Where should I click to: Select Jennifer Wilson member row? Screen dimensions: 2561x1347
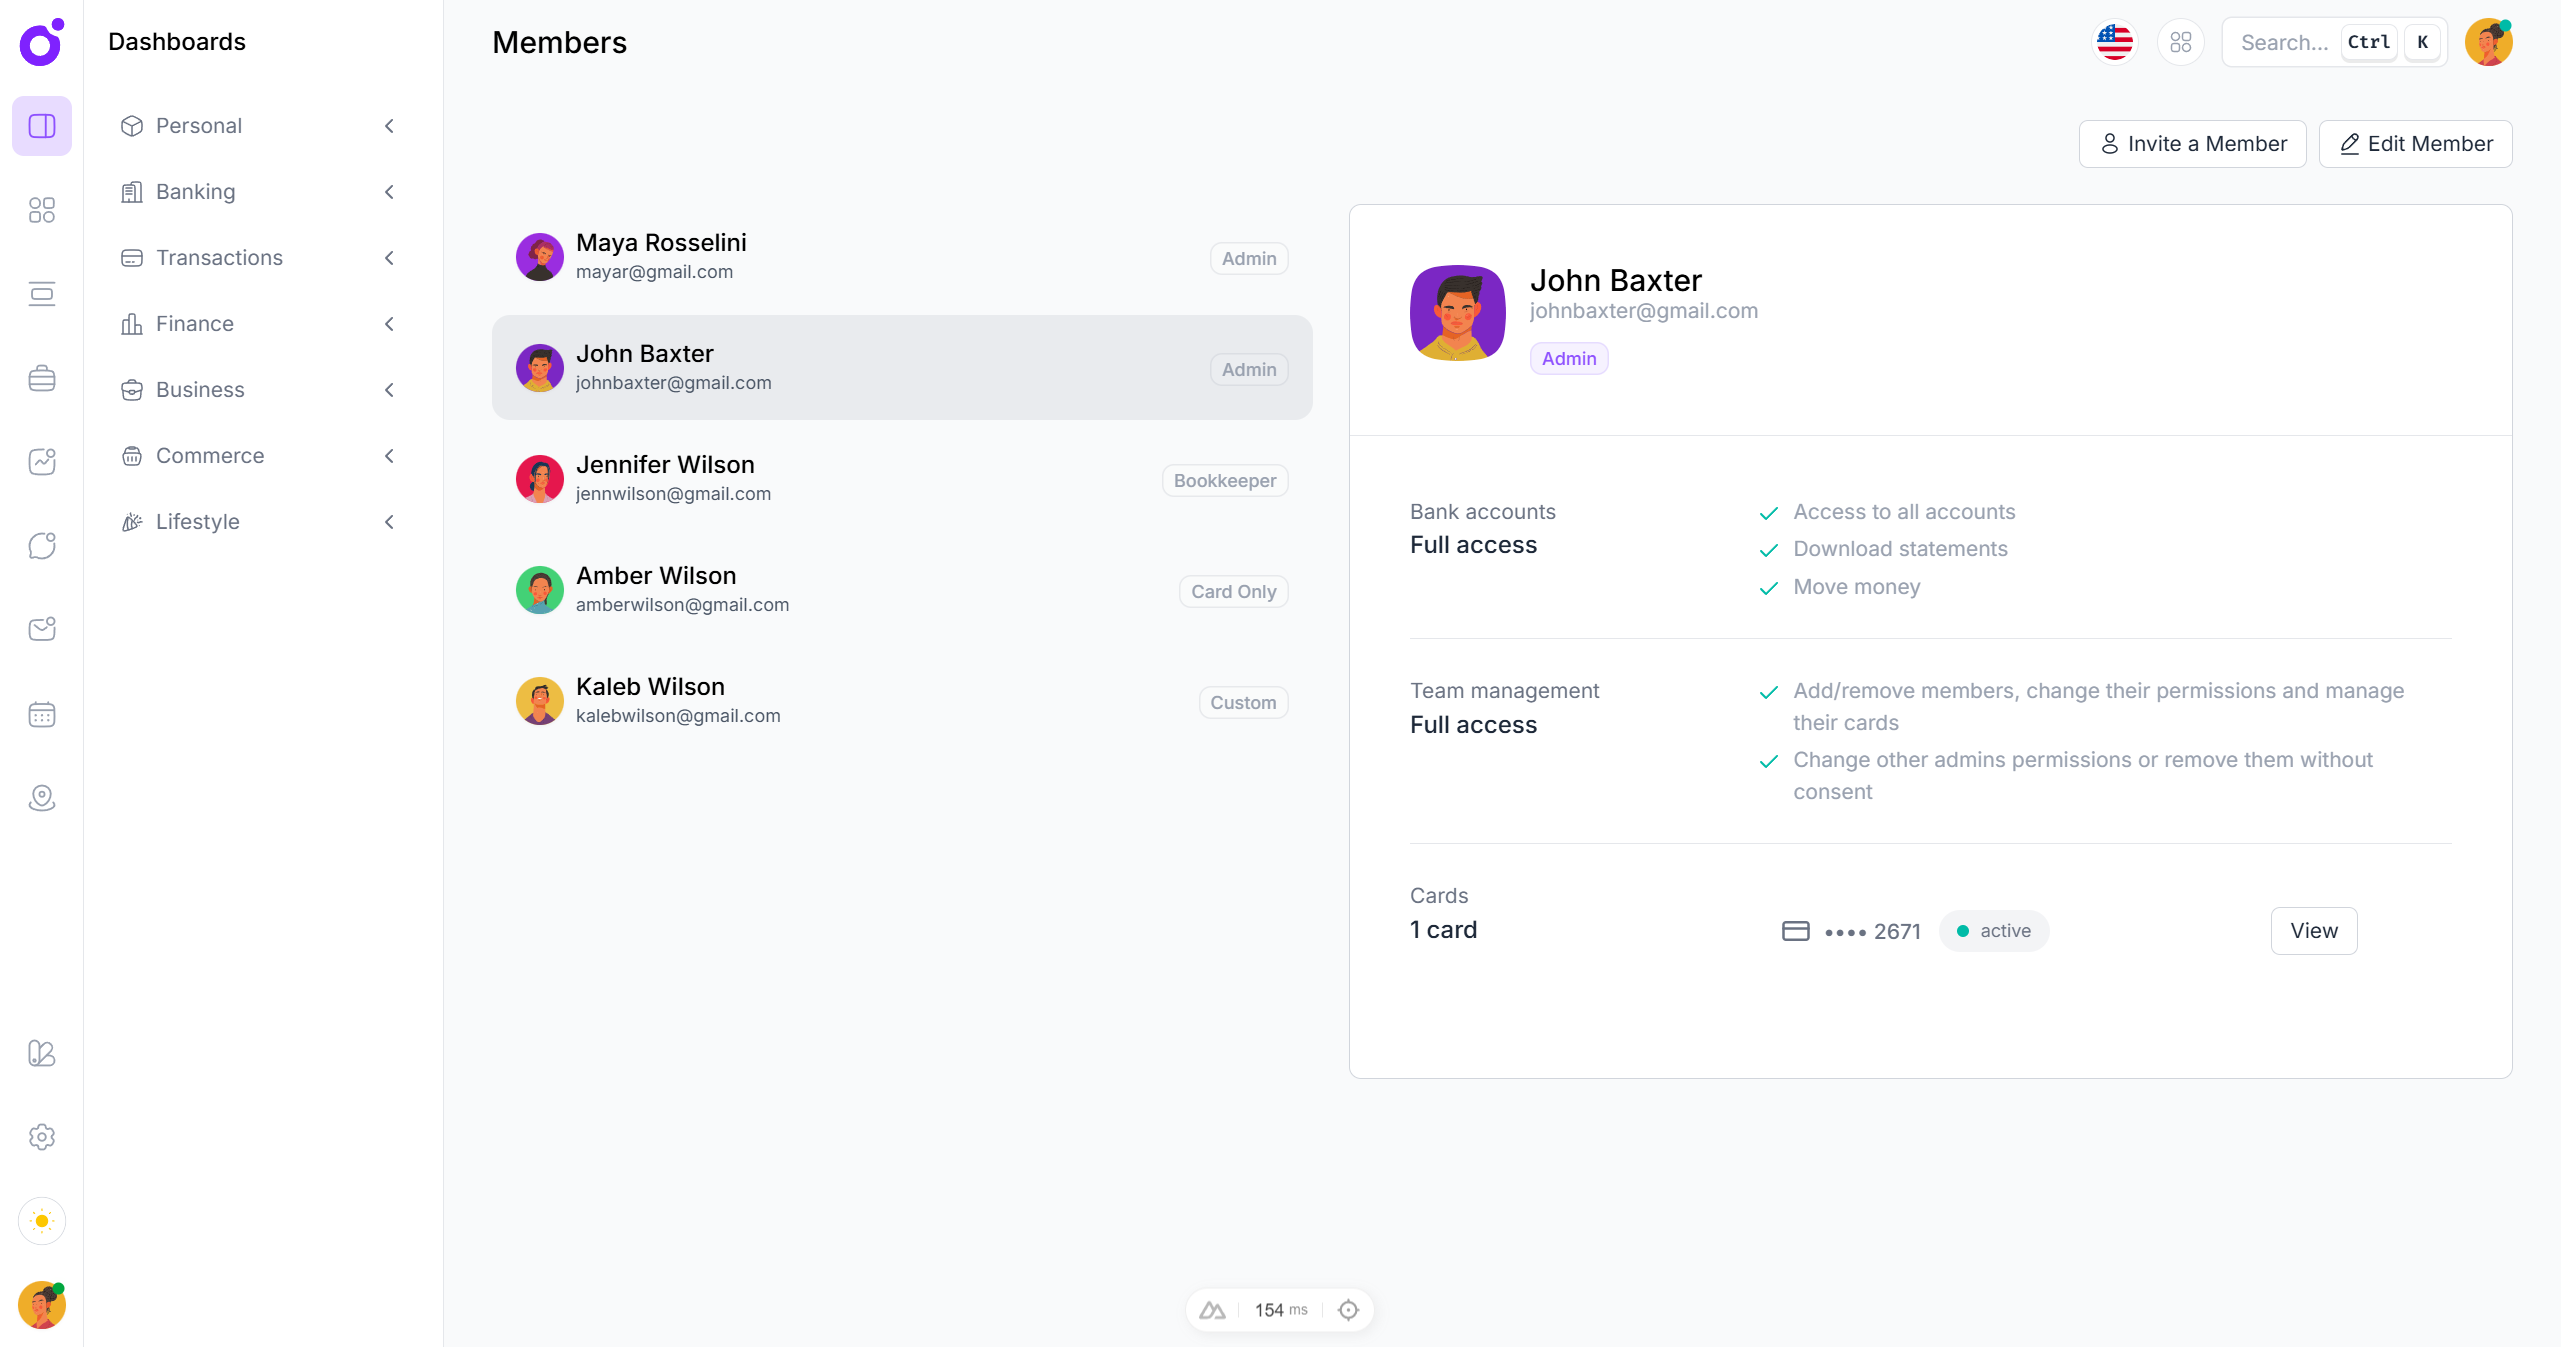[901, 479]
